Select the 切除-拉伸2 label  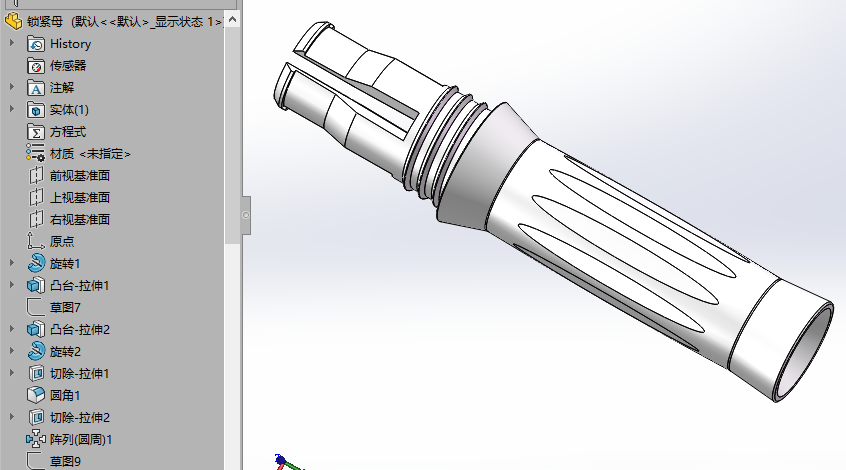[x=80, y=418]
